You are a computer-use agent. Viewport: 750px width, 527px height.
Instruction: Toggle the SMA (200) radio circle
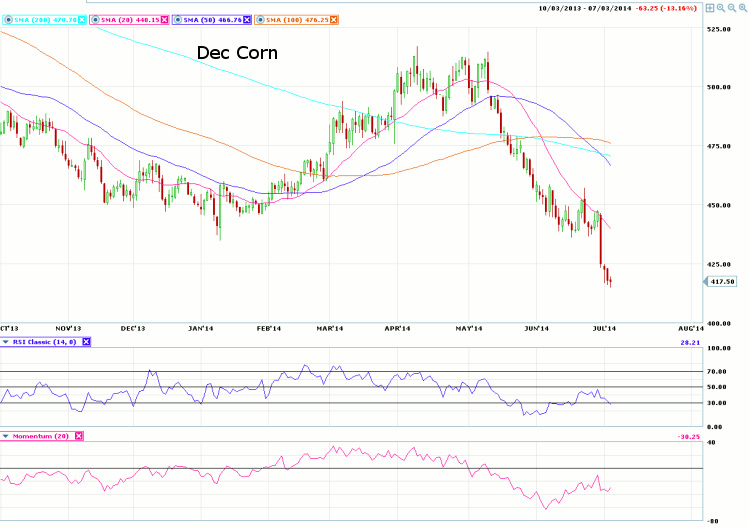coord(7,20)
